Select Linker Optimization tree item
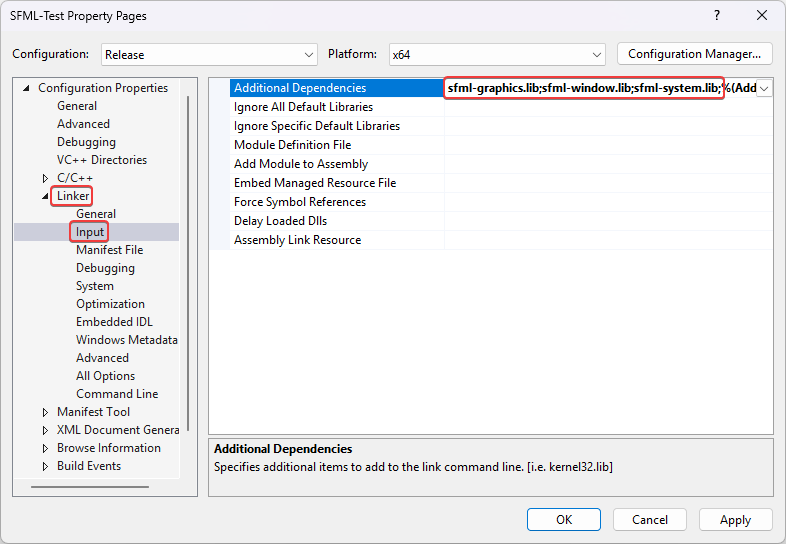This screenshot has height=544, width=786. click(x=110, y=304)
